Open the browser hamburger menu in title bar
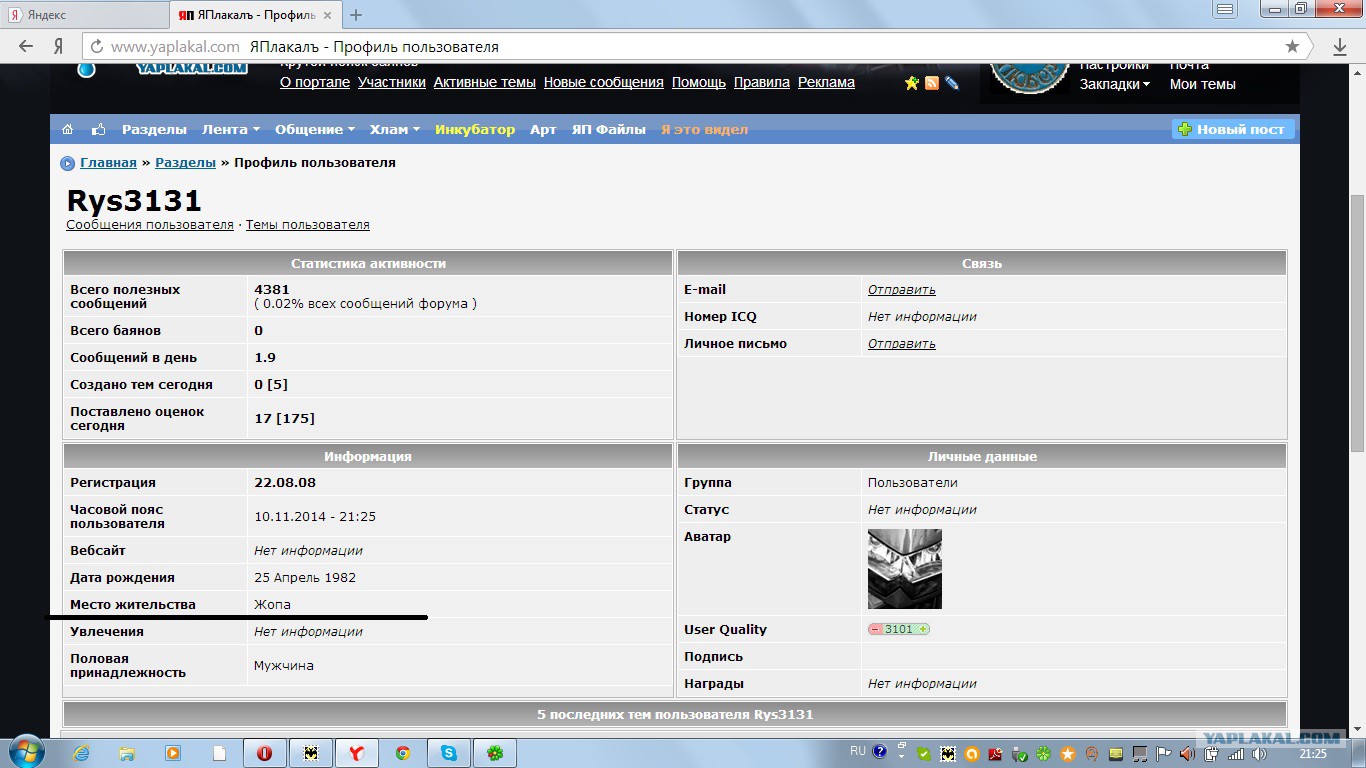The width and height of the screenshot is (1366, 768). pos(1225,9)
